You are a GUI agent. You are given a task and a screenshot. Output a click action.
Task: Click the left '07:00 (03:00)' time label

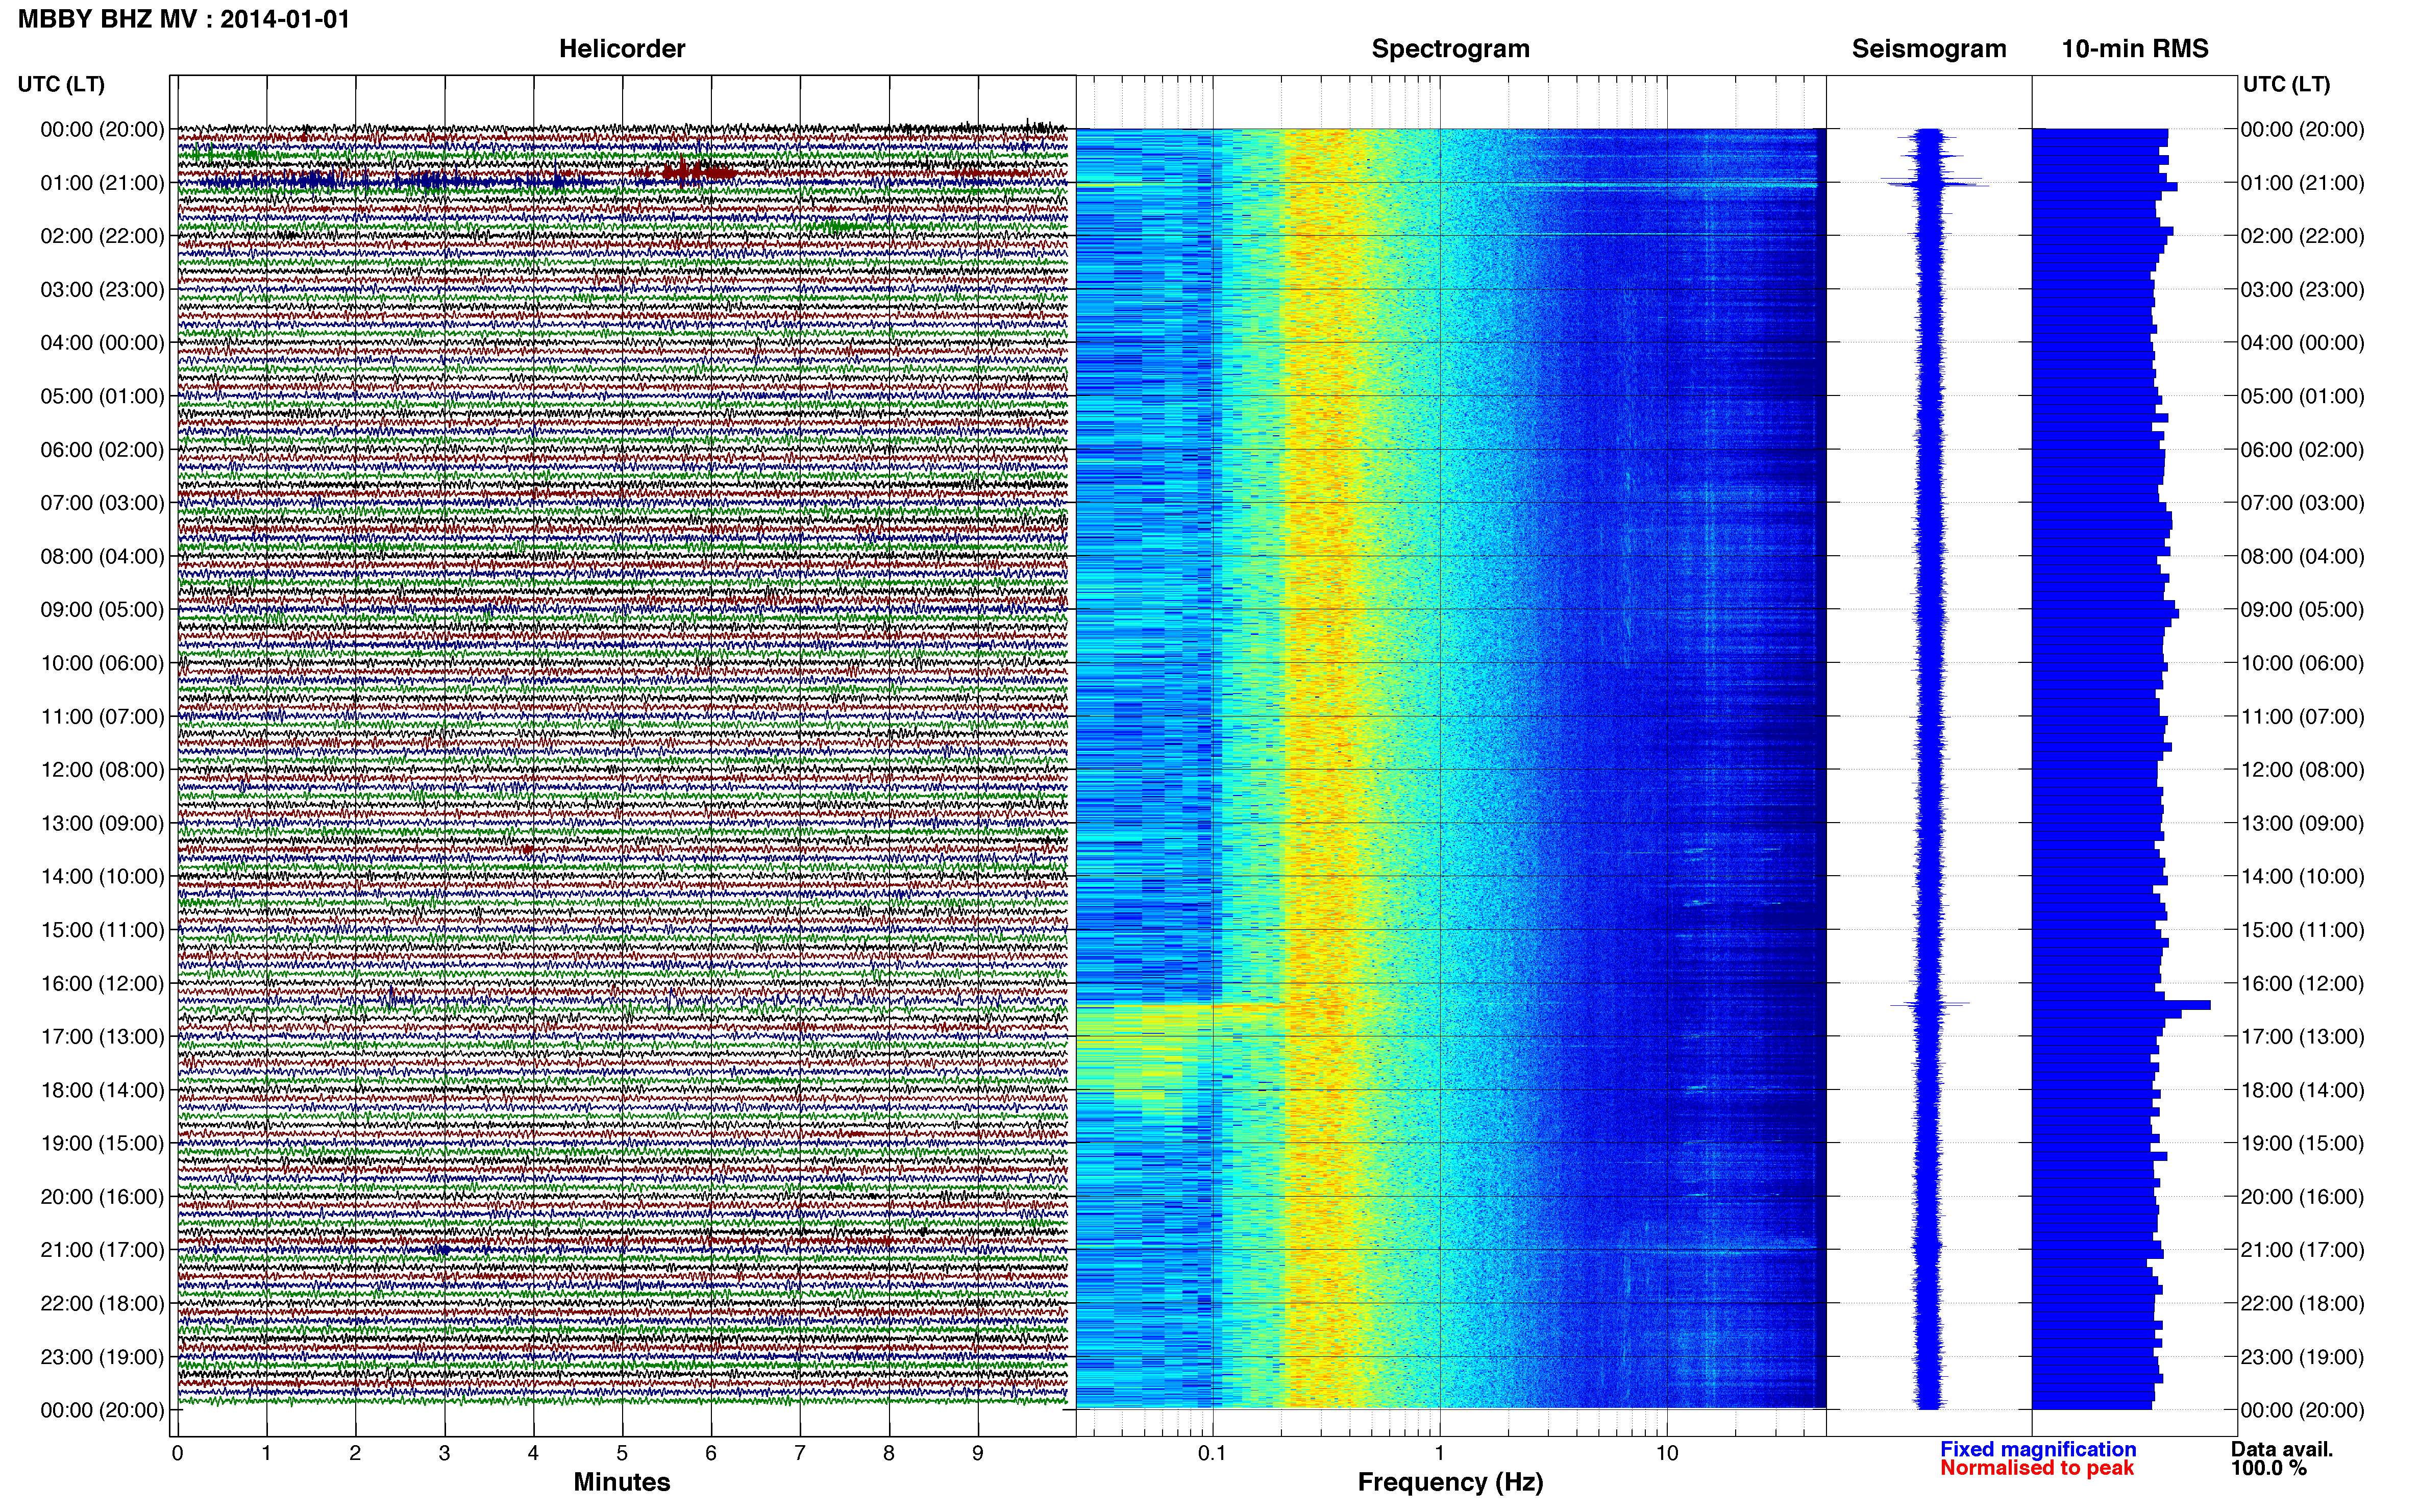point(102,503)
